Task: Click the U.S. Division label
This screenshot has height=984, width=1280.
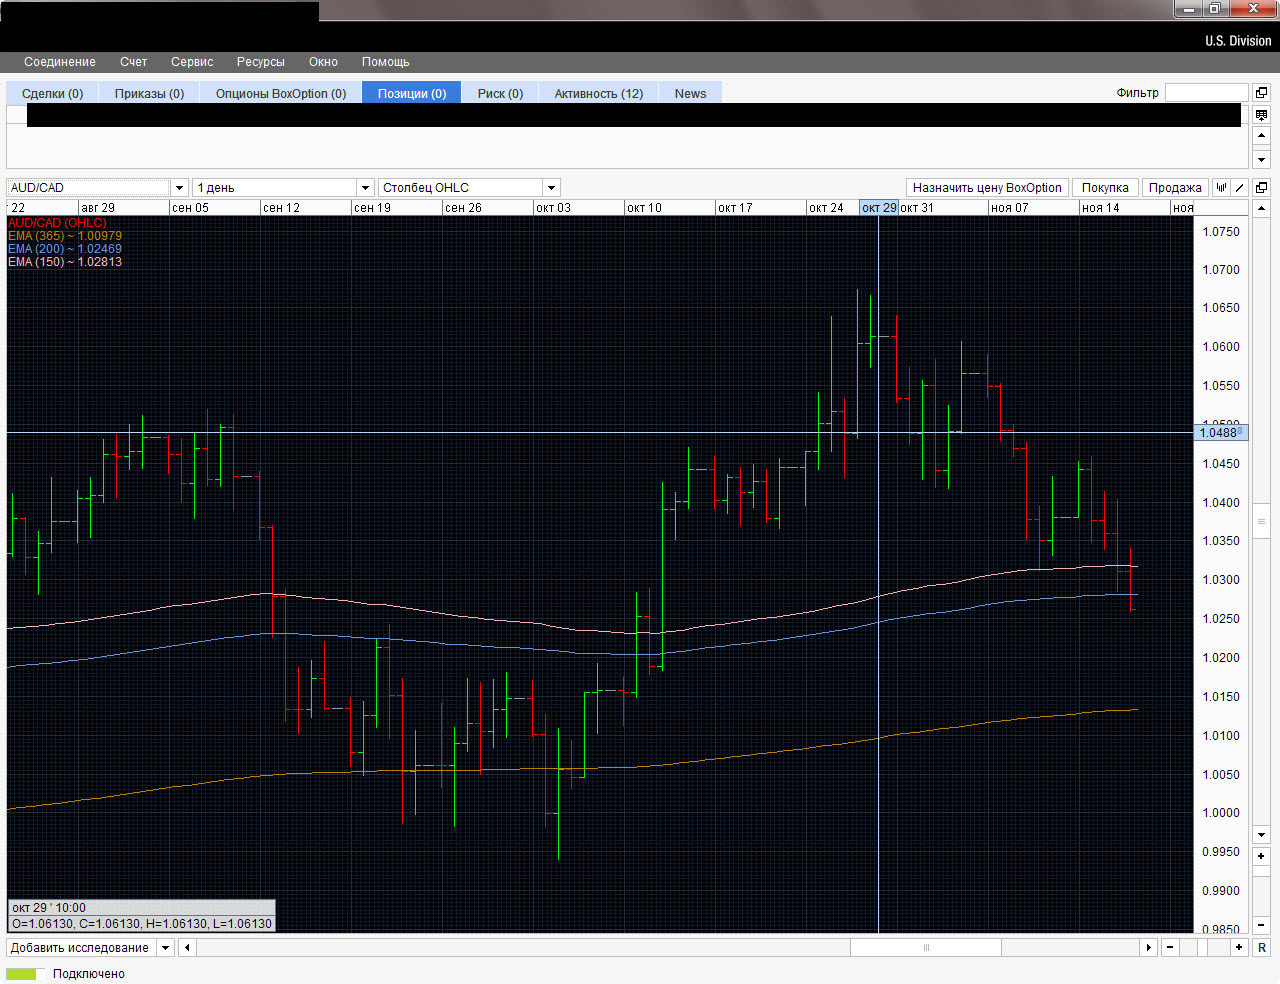Action: pyautogui.click(x=1238, y=41)
